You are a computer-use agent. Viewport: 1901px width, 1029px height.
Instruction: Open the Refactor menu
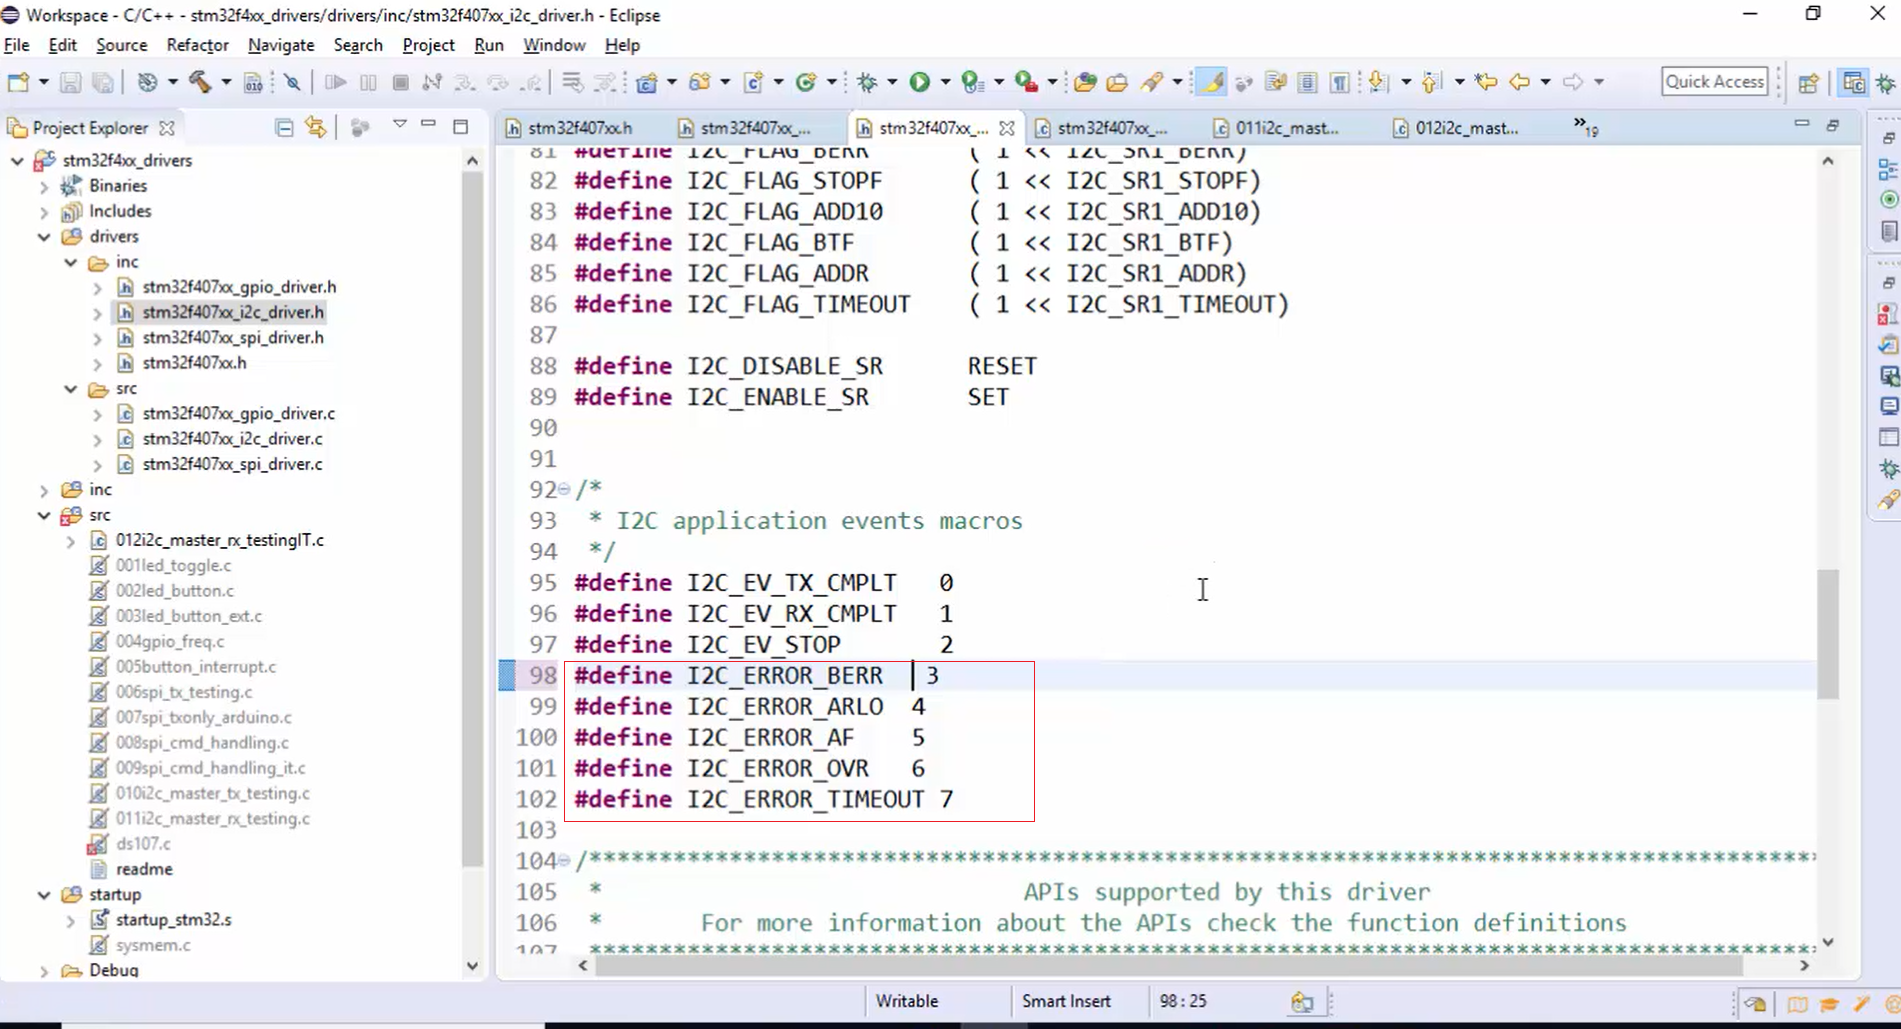[x=198, y=45]
